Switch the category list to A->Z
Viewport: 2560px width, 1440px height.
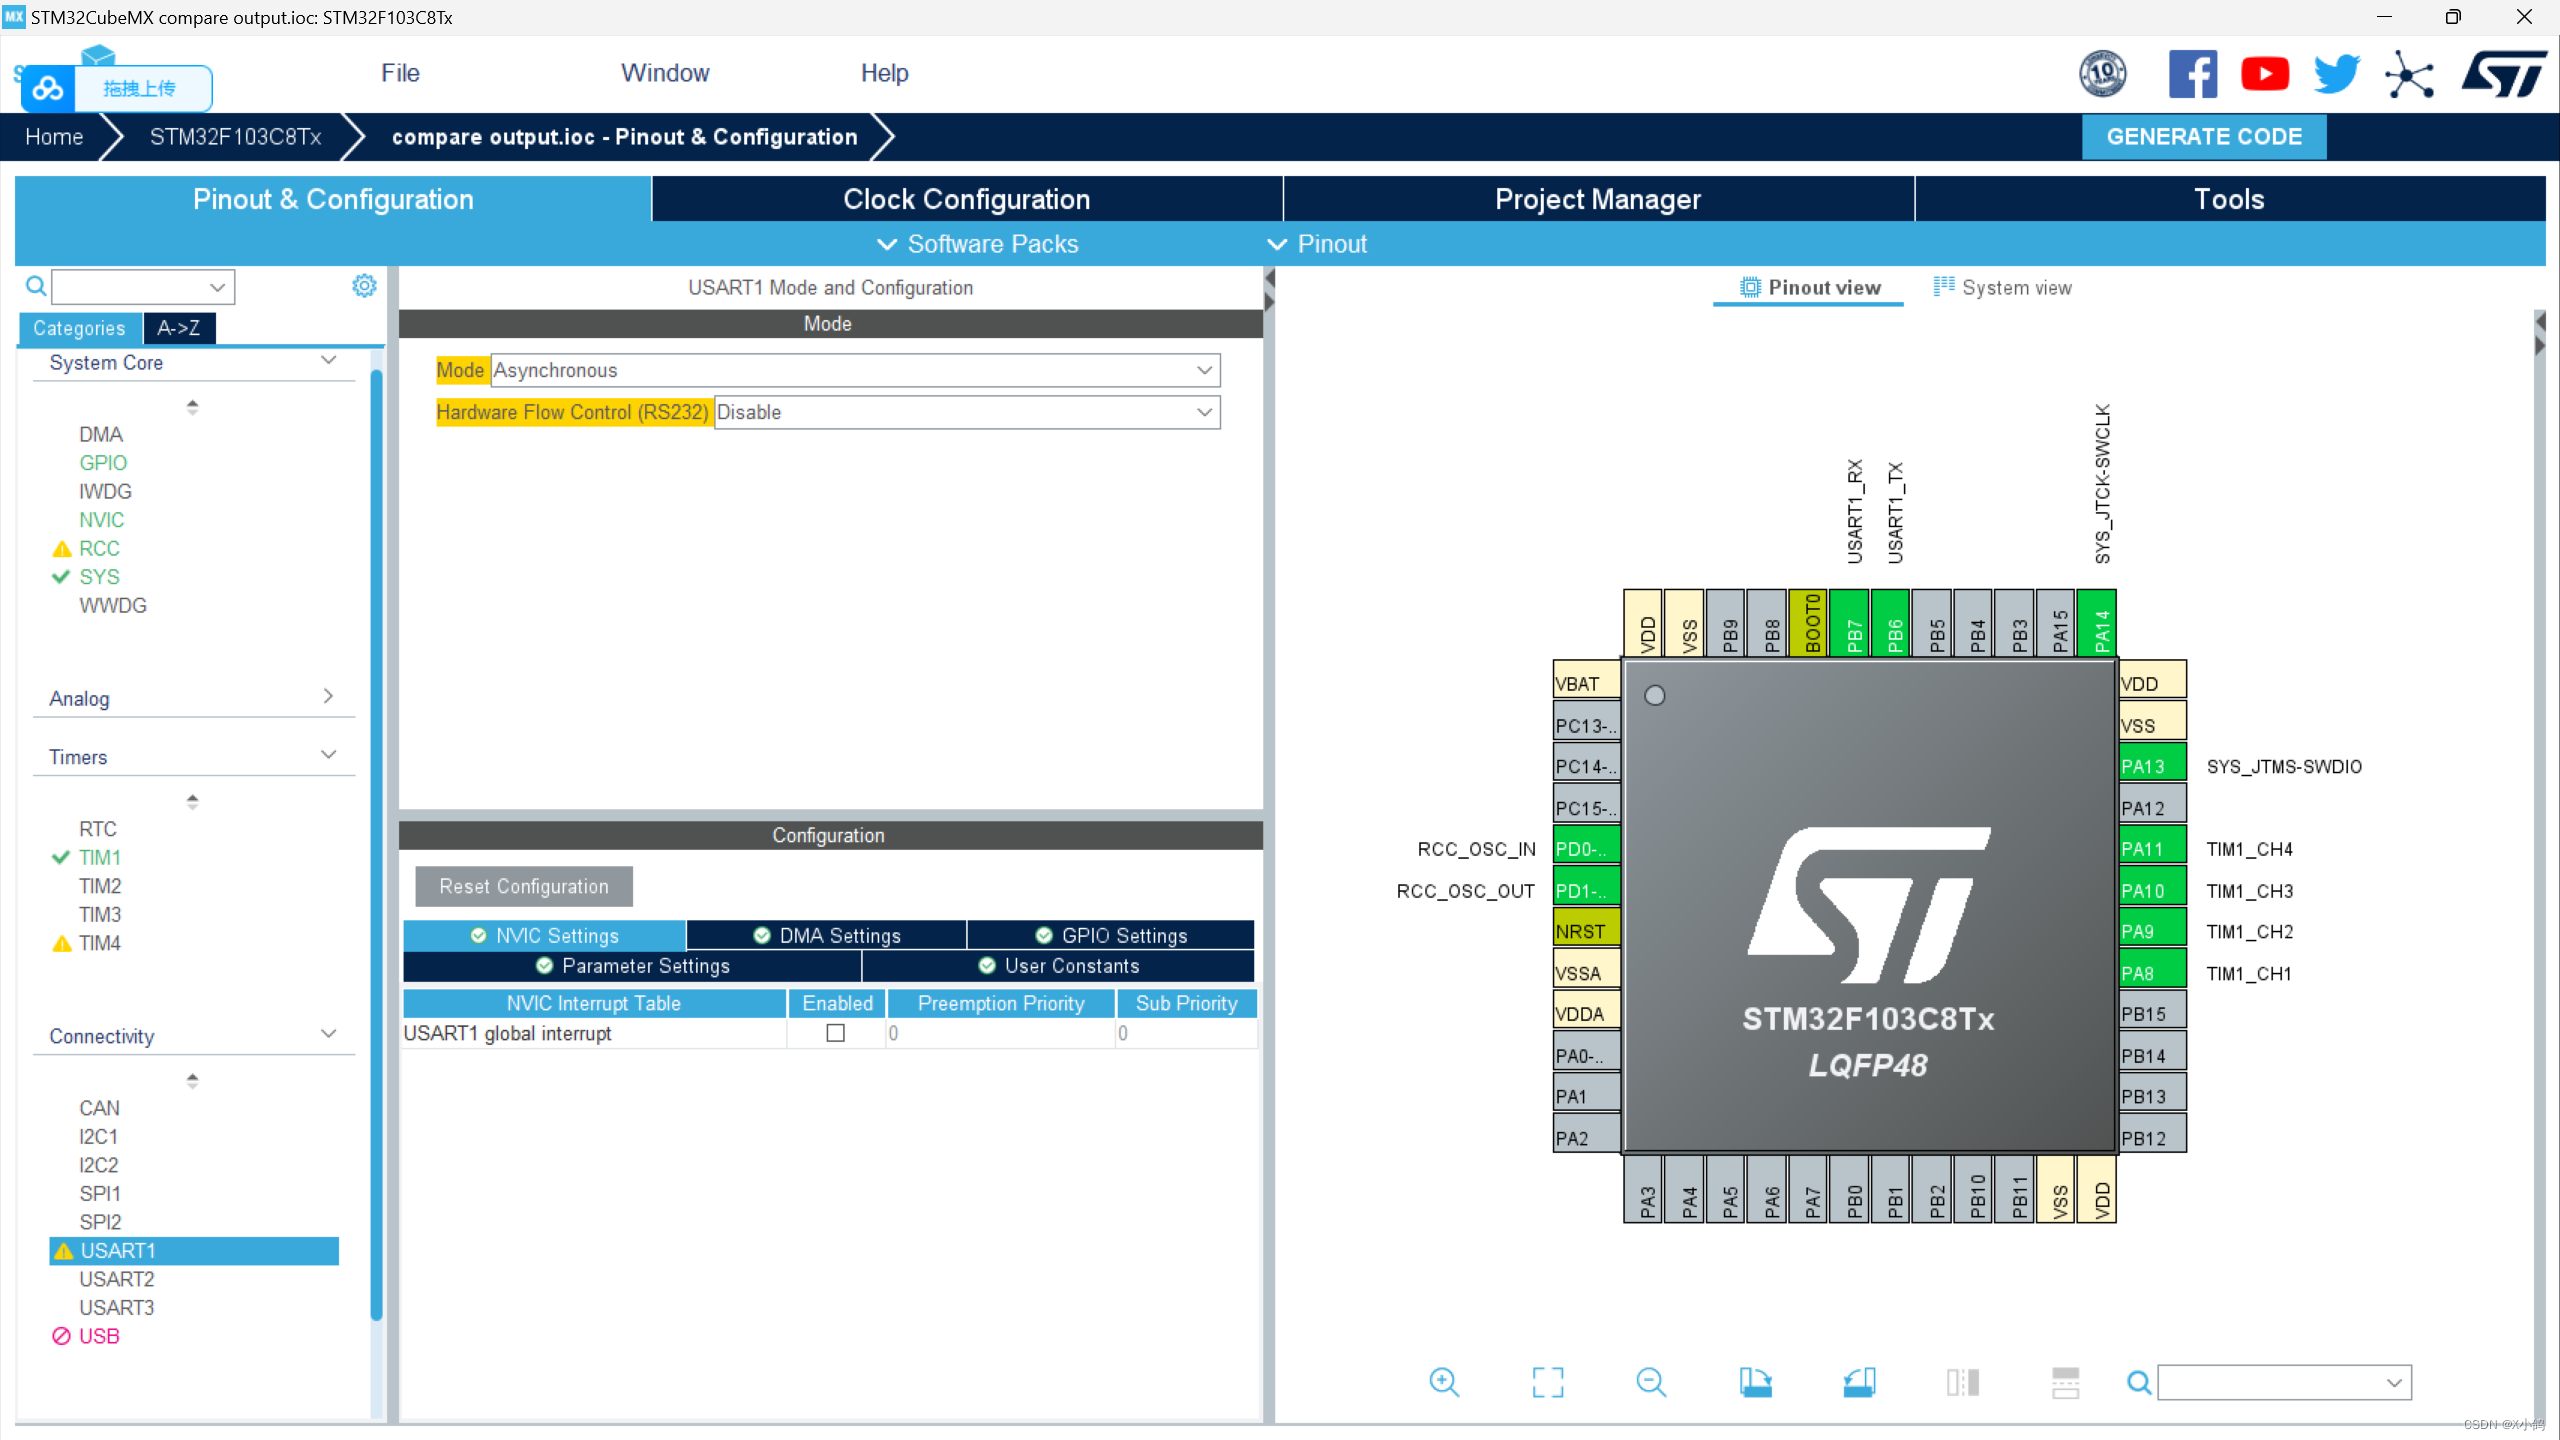point(178,328)
